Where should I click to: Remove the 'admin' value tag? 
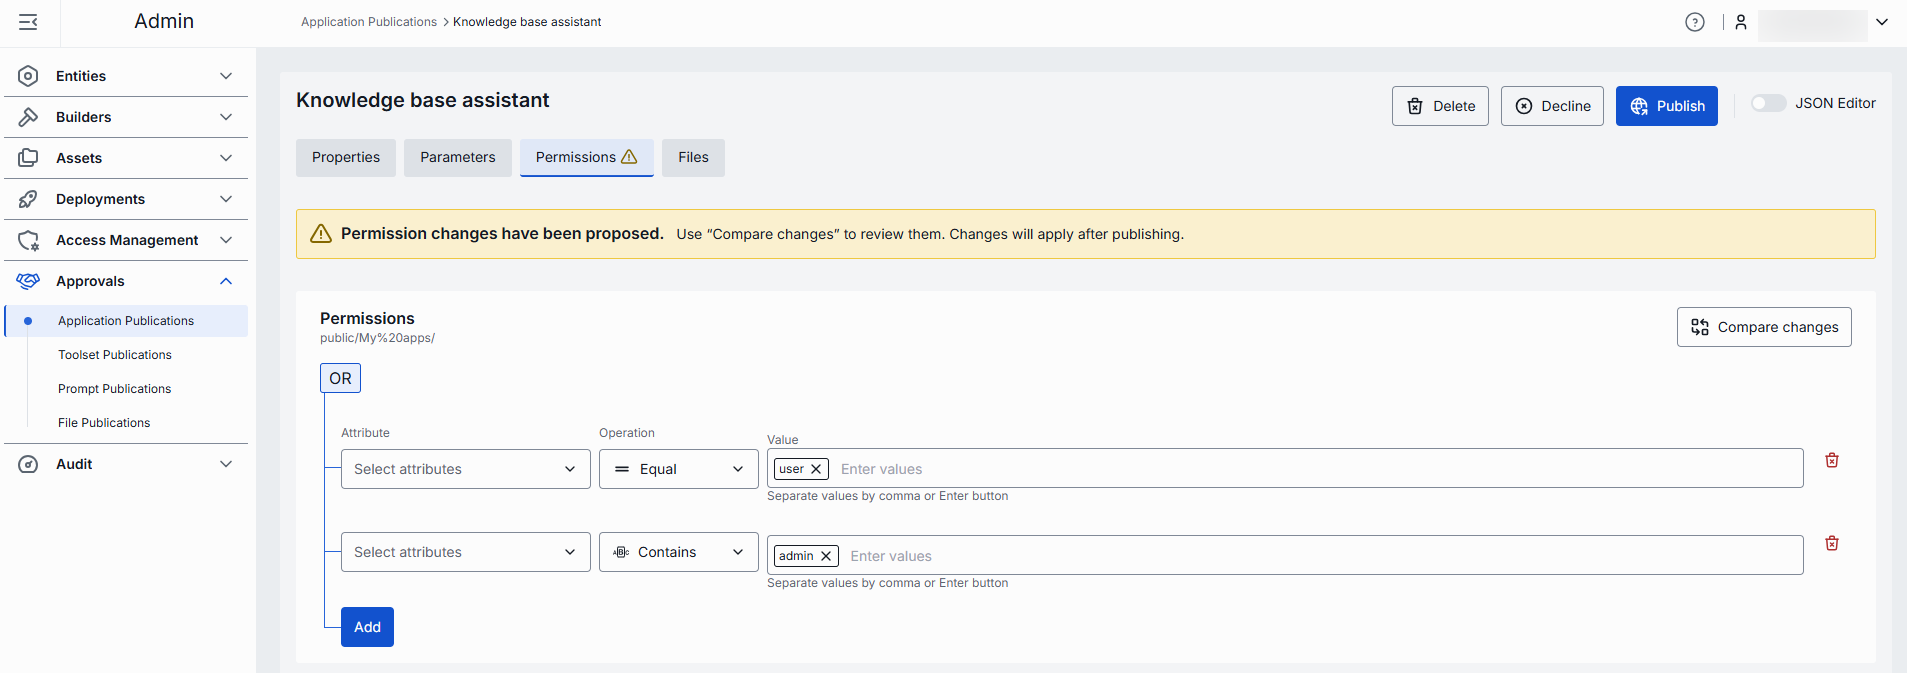click(x=826, y=556)
